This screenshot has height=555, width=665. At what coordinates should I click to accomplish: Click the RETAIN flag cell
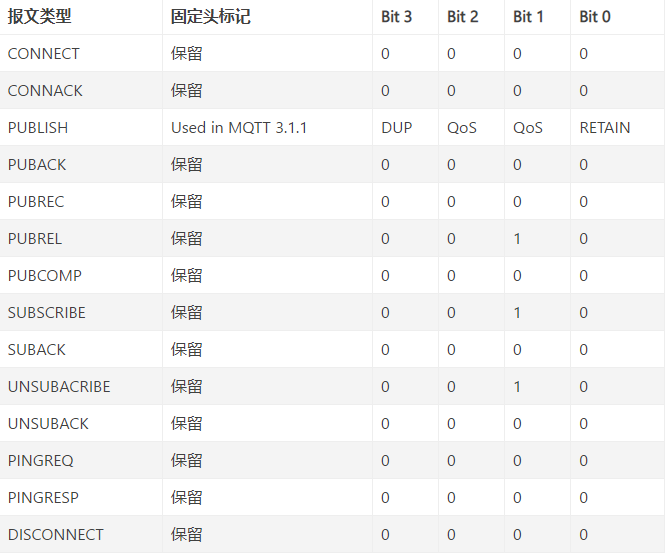point(605,128)
